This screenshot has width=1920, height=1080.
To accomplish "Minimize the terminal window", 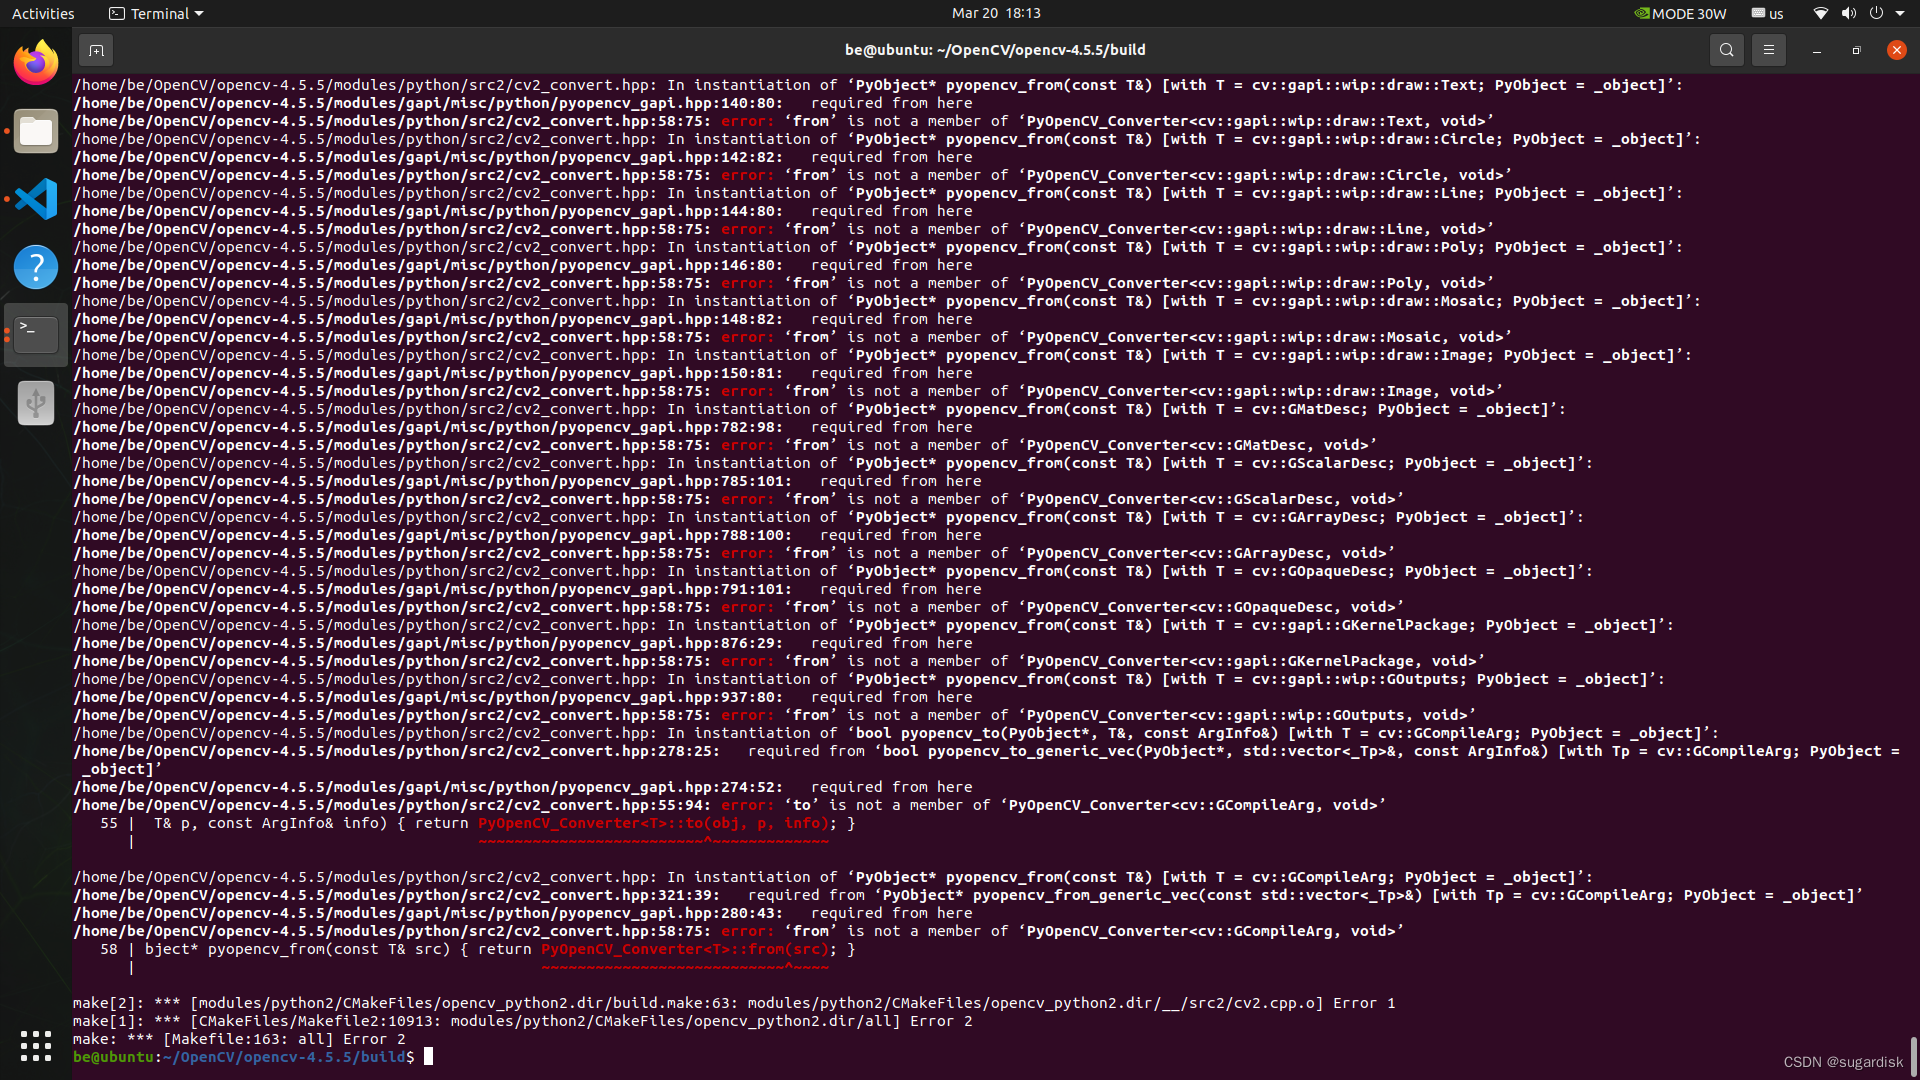I will tap(1816, 50).
